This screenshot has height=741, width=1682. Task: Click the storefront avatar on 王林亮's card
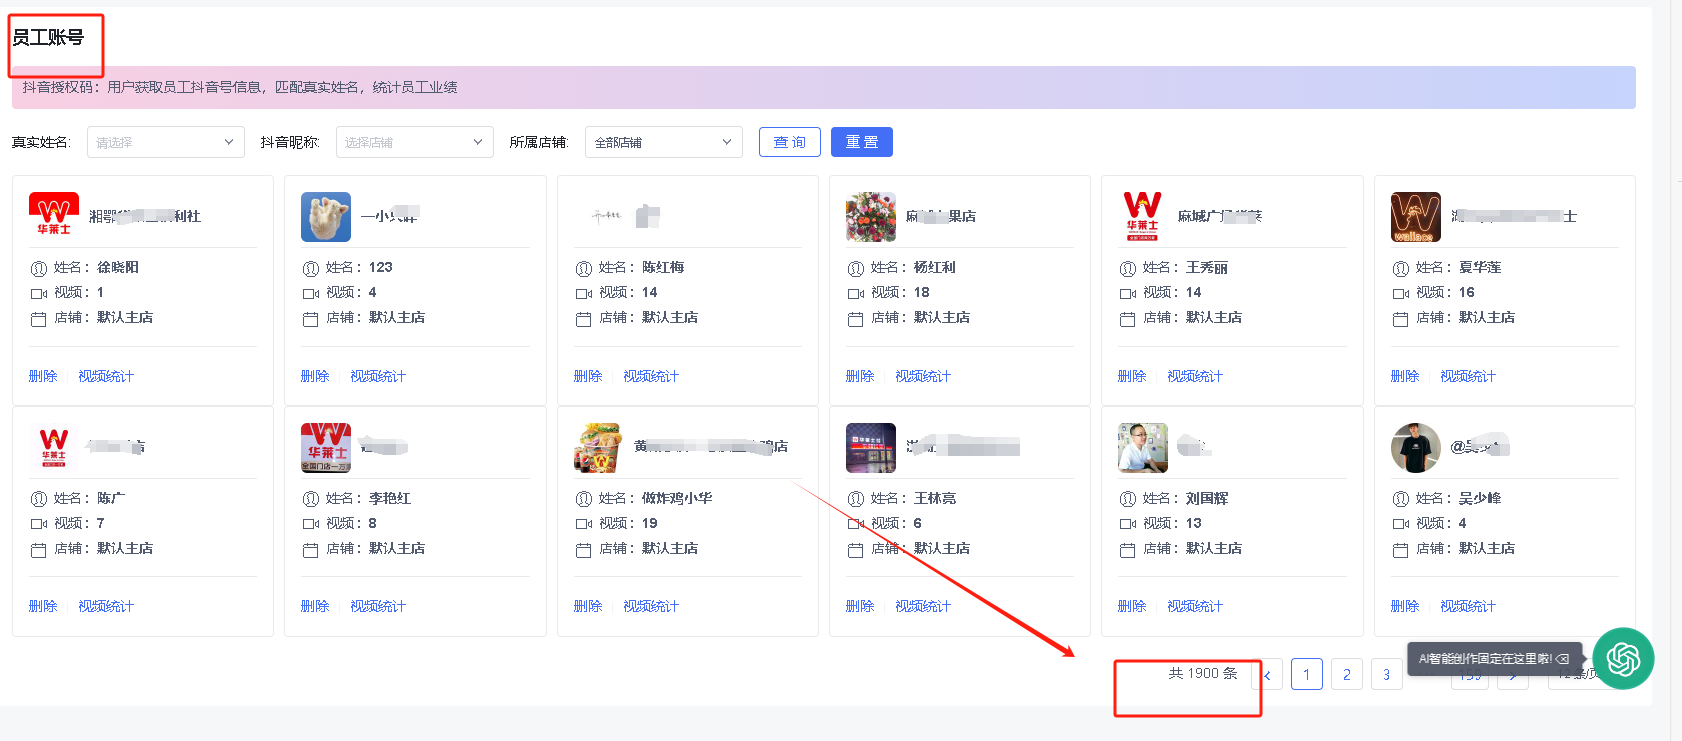[871, 447]
